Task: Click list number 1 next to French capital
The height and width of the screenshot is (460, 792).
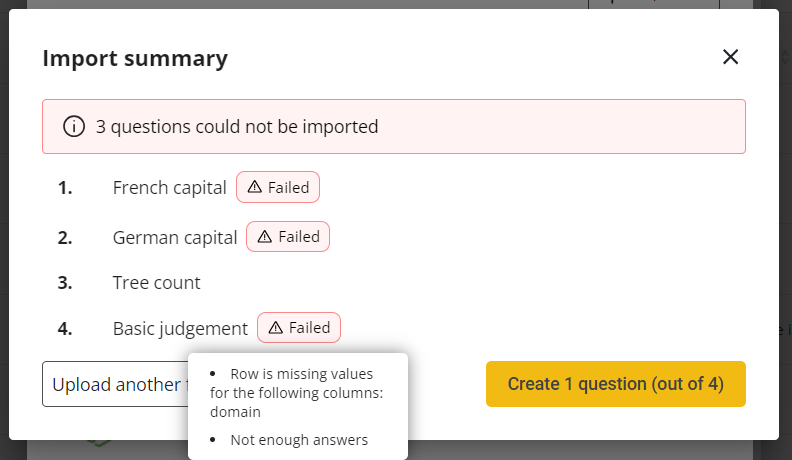Action: coord(65,187)
